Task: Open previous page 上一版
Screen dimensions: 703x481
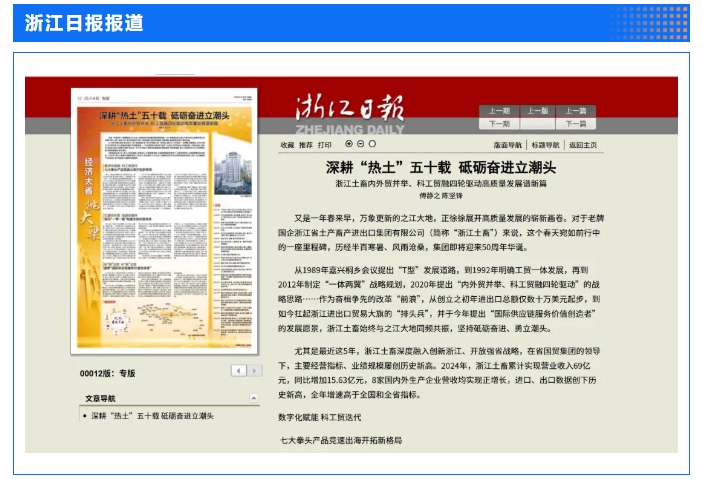Action: pyautogui.click(x=537, y=111)
